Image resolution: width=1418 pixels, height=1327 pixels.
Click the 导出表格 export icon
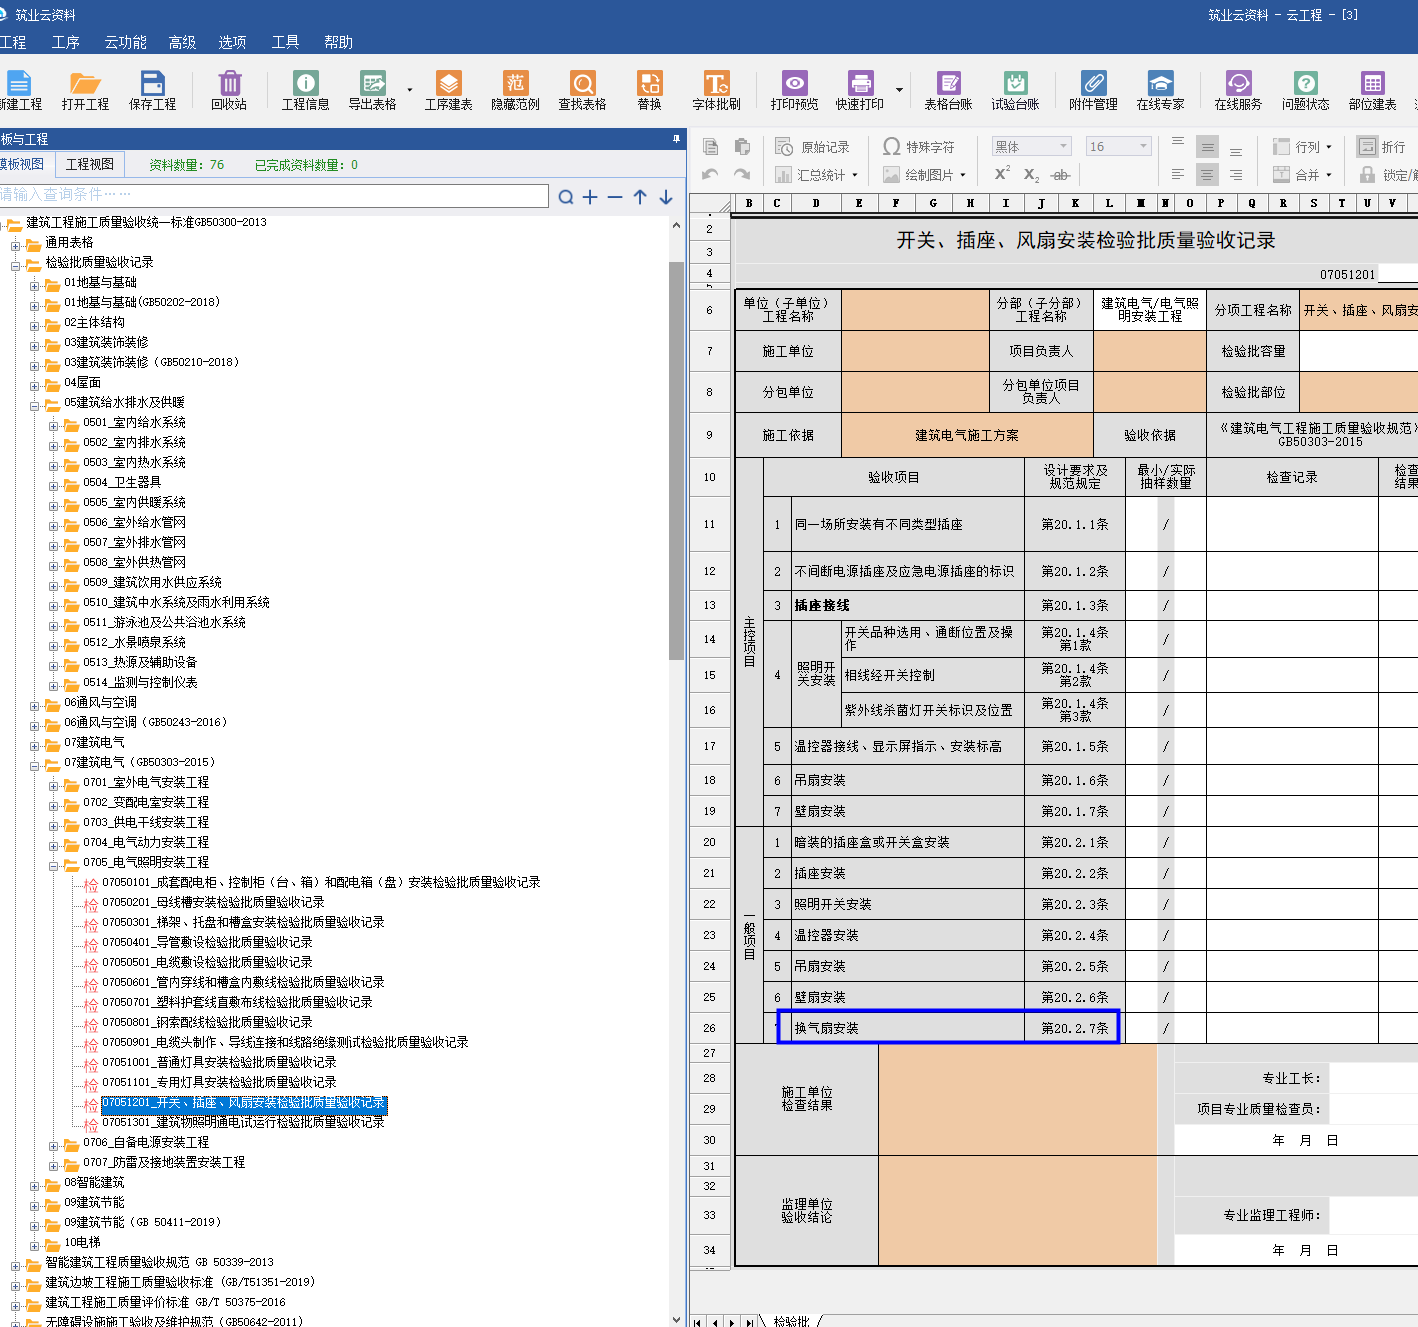click(372, 90)
